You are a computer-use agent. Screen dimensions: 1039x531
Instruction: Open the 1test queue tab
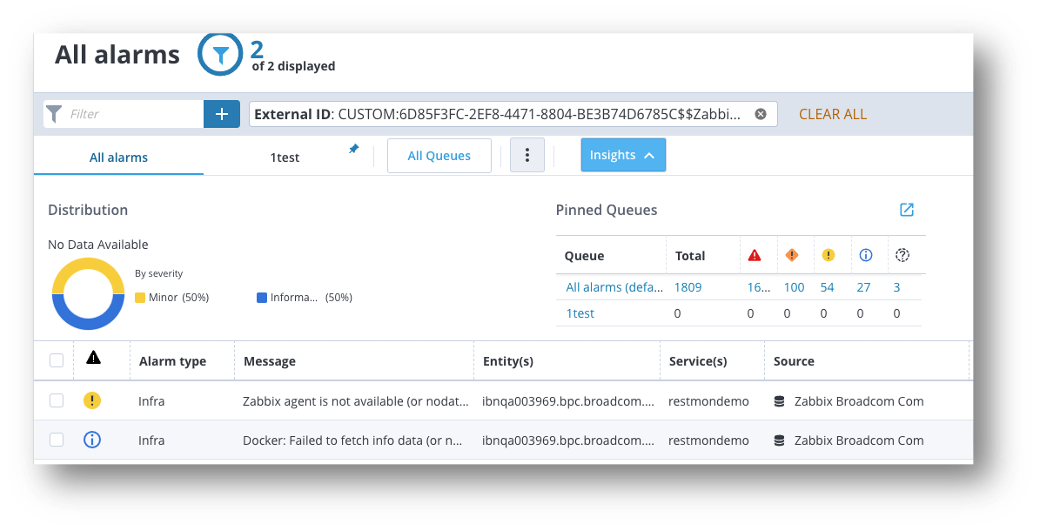click(x=285, y=157)
